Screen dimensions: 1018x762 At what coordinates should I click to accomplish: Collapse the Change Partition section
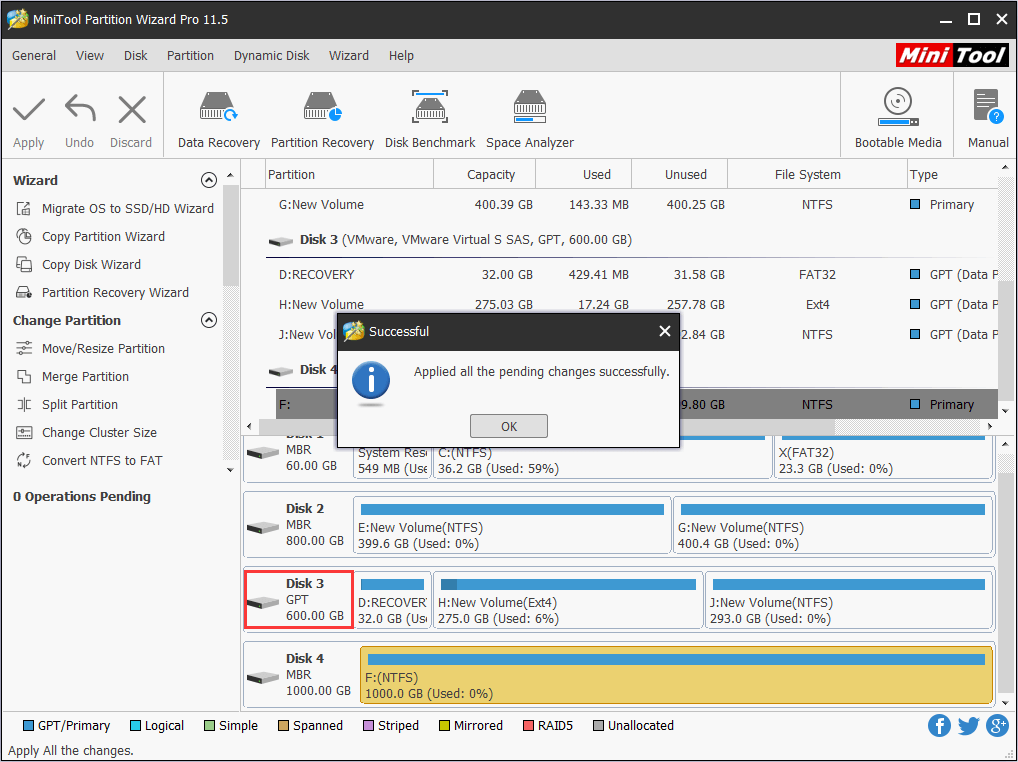tap(208, 320)
